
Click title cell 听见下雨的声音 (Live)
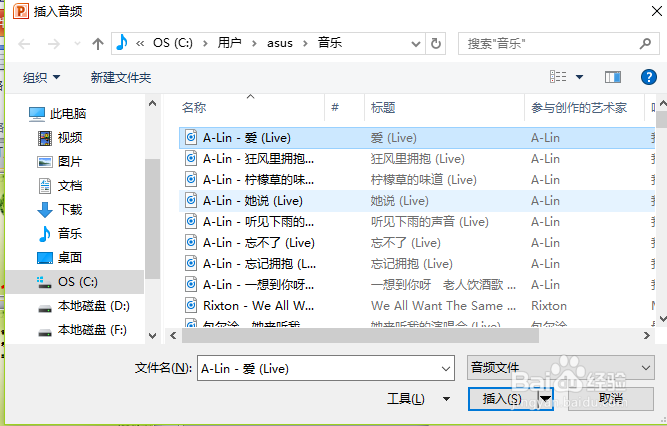tap(430, 222)
